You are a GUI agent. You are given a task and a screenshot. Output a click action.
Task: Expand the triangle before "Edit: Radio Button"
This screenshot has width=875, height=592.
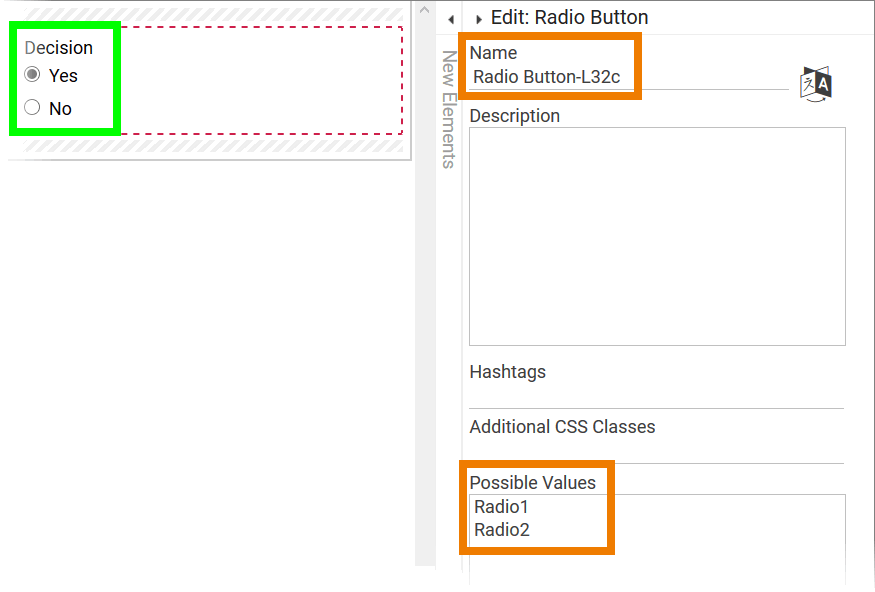point(479,19)
